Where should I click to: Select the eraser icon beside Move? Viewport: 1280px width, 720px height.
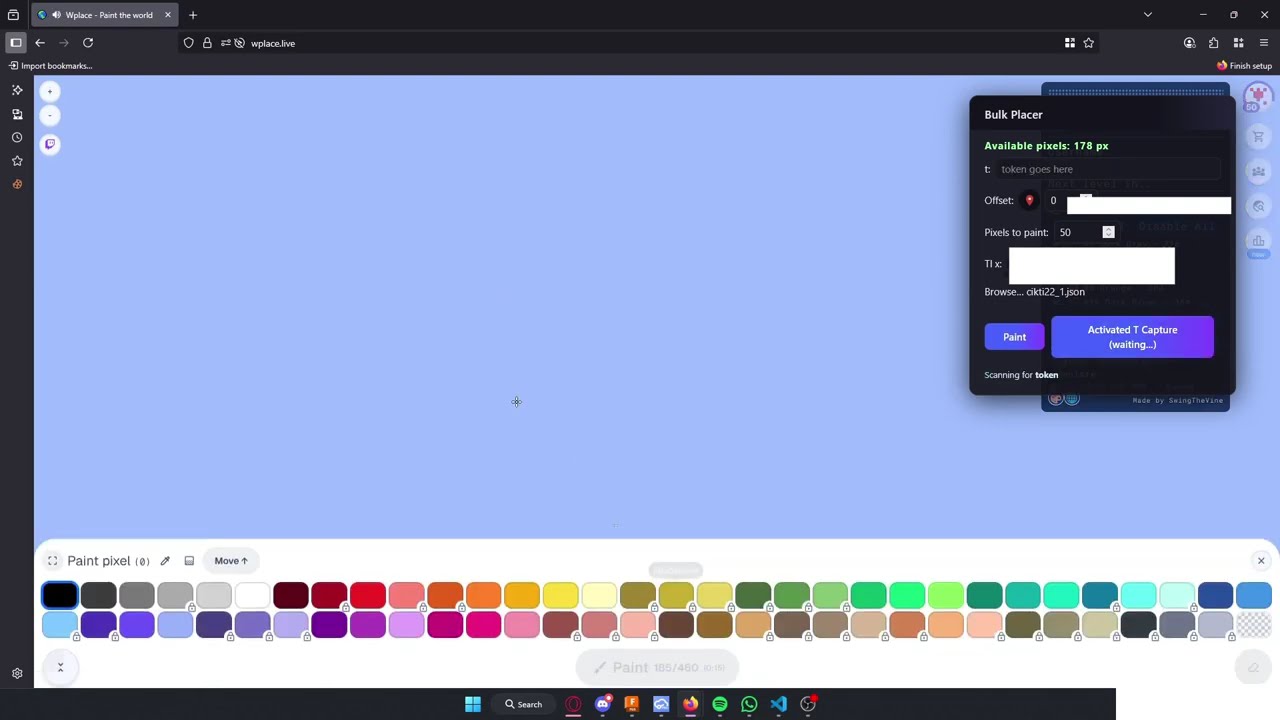tap(189, 561)
